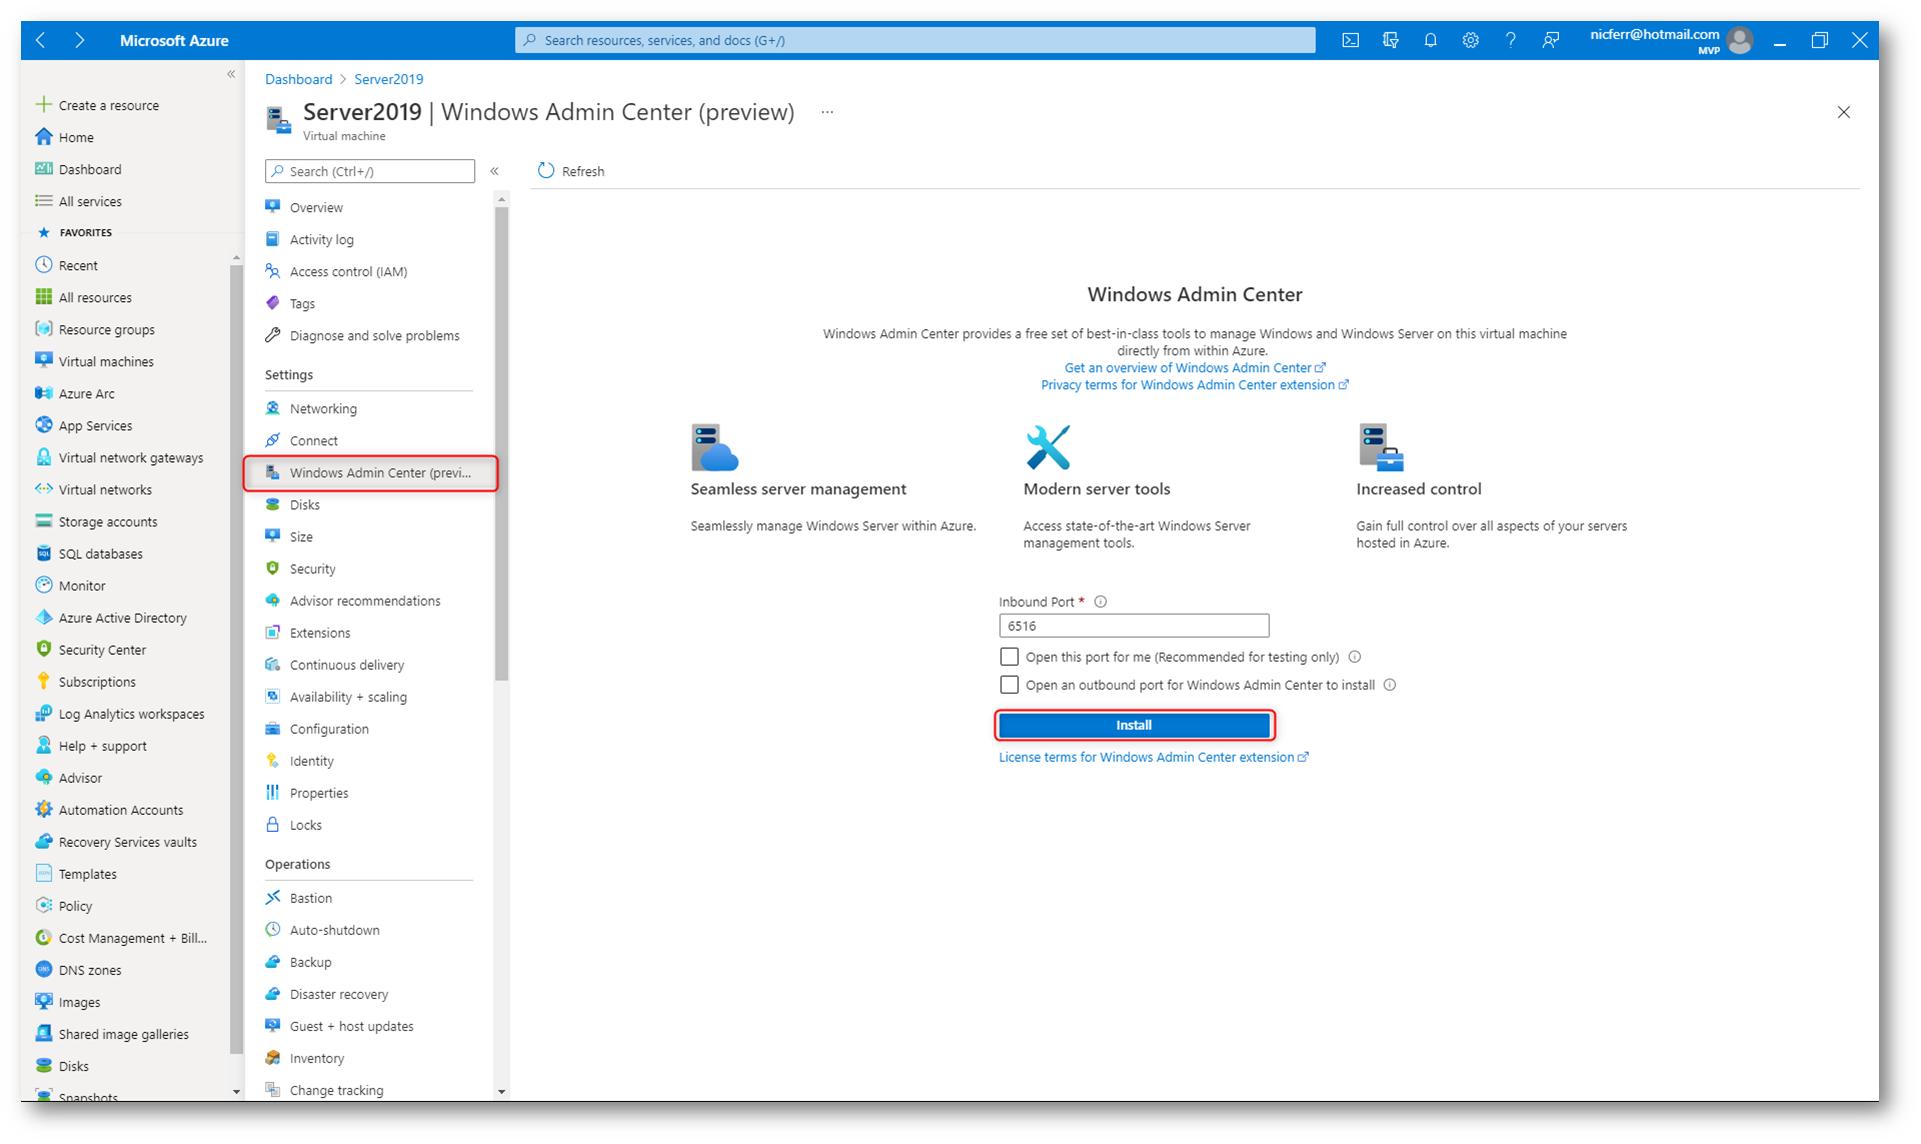Open Recovery Services vaults favorite
Viewport: 1921px width, 1144px height.
tap(127, 841)
